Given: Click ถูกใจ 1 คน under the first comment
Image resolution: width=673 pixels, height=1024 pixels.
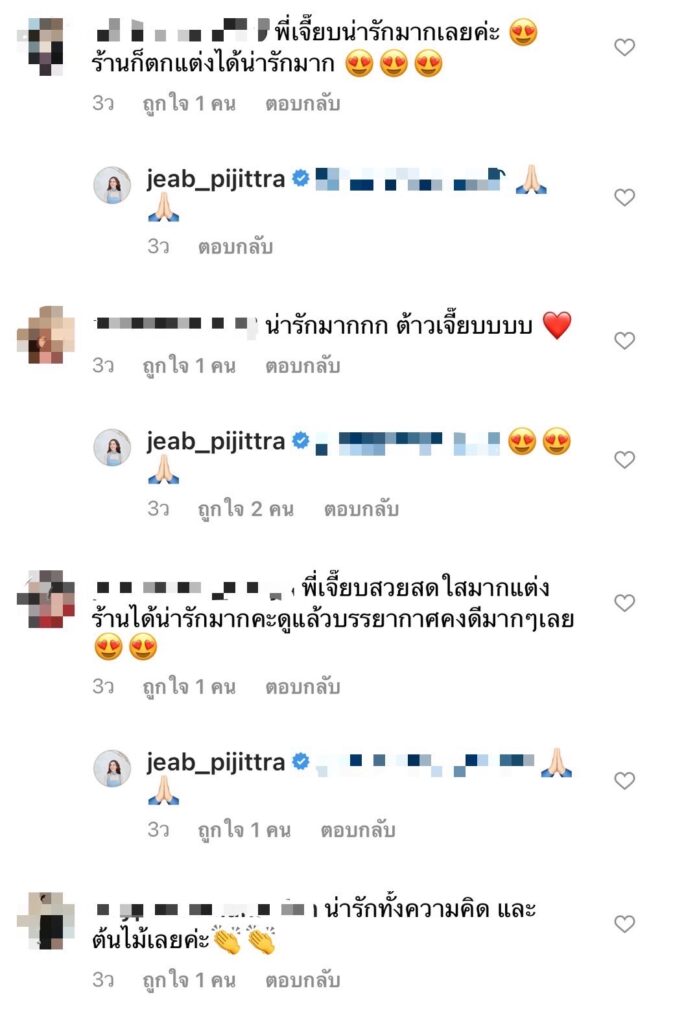Looking at the screenshot, I should (189, 103).
